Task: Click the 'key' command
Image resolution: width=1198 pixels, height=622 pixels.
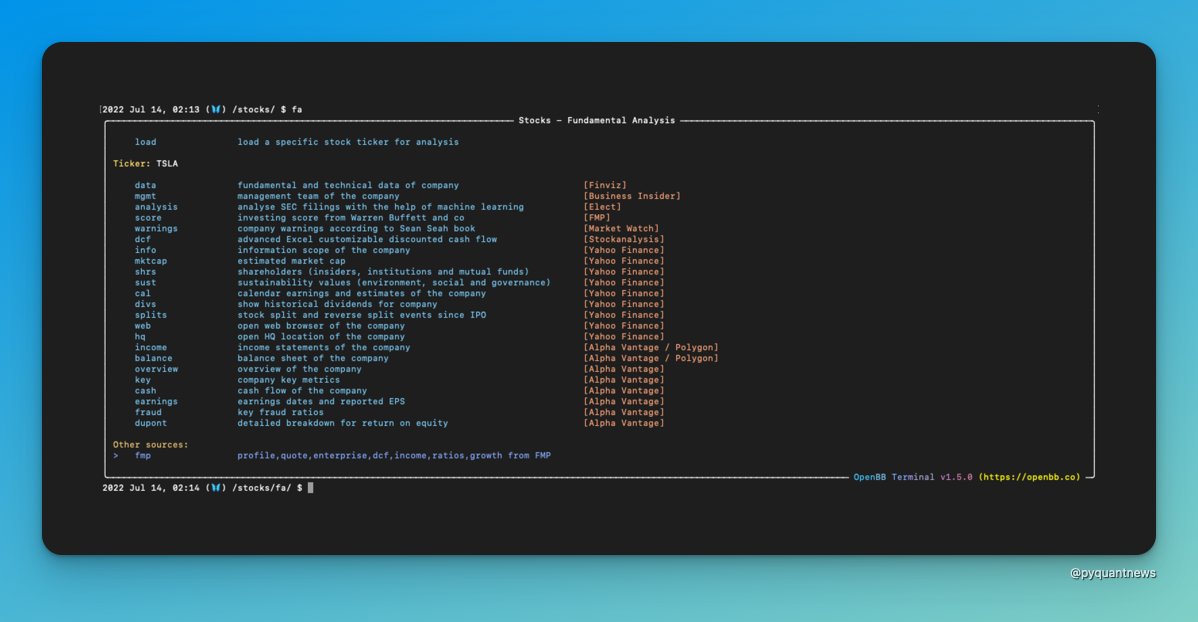Action: [143, 380]
